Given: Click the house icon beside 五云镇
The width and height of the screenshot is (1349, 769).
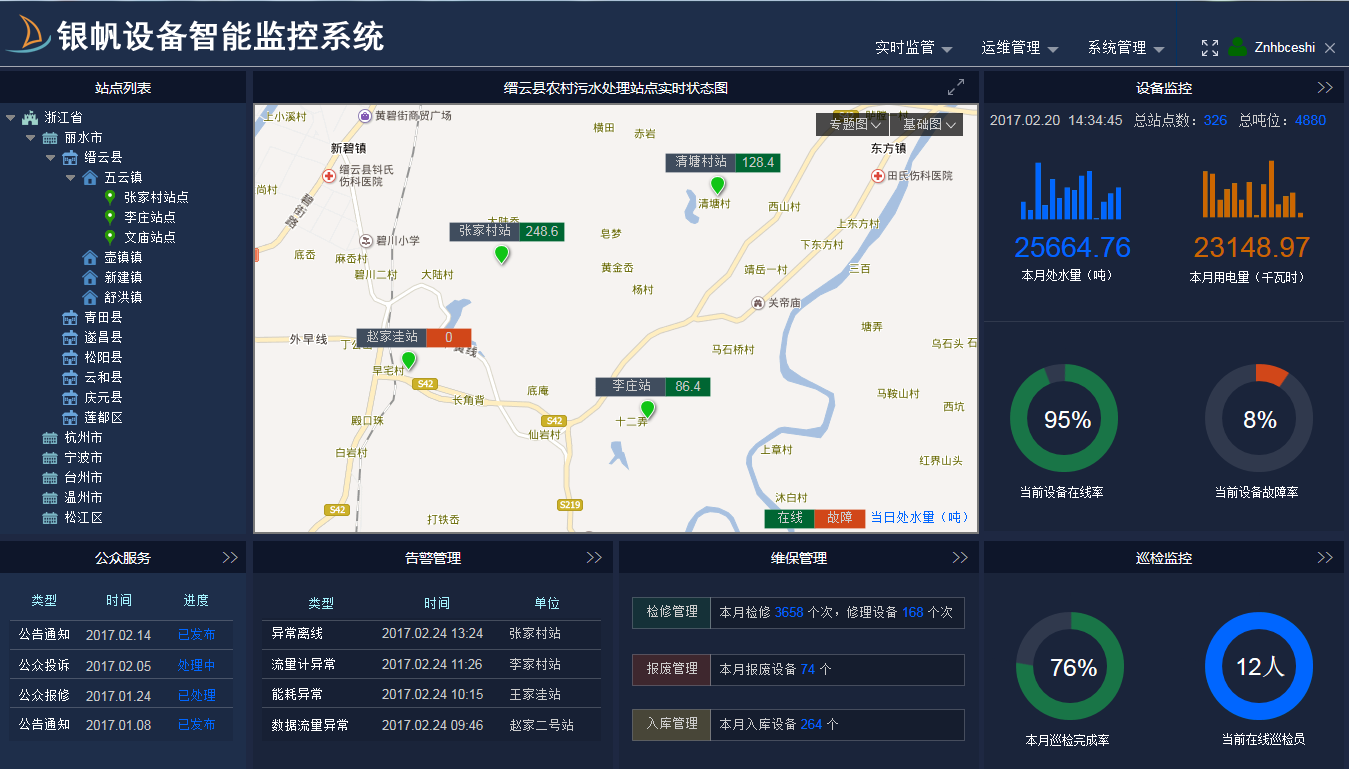Looking at the screenshot, I should [90, 177].
